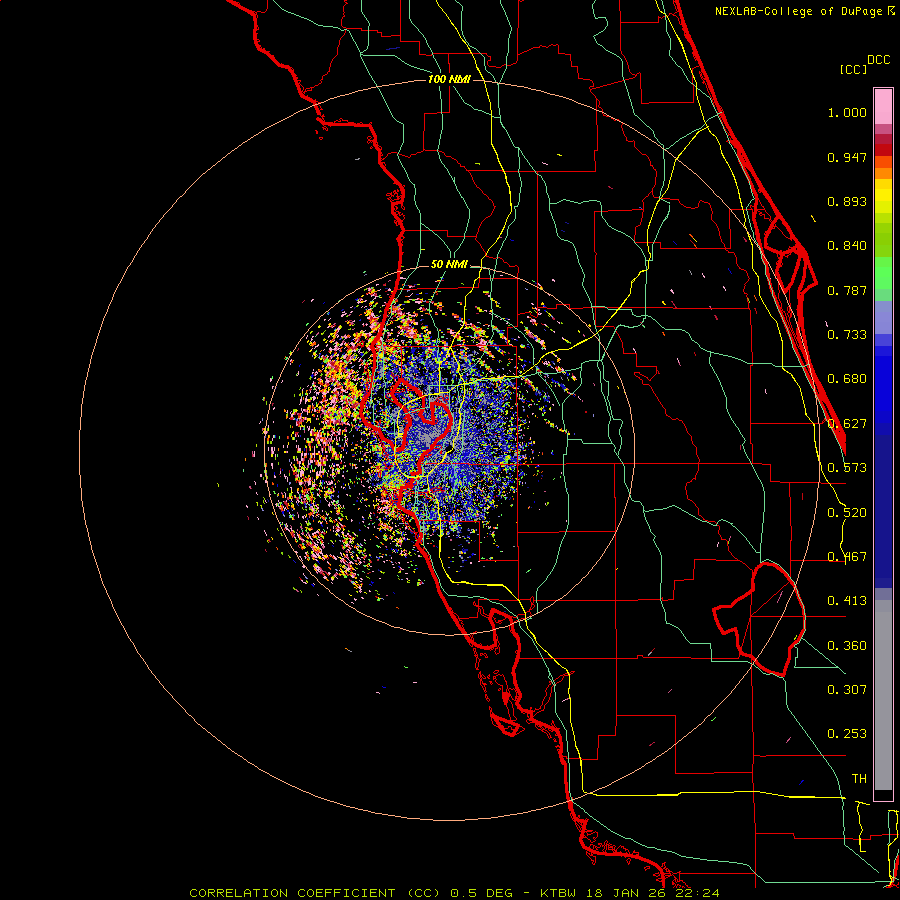Screen dimensions: 900x900
Task: Select the 0.520 scale value
Action: (847, 513)
